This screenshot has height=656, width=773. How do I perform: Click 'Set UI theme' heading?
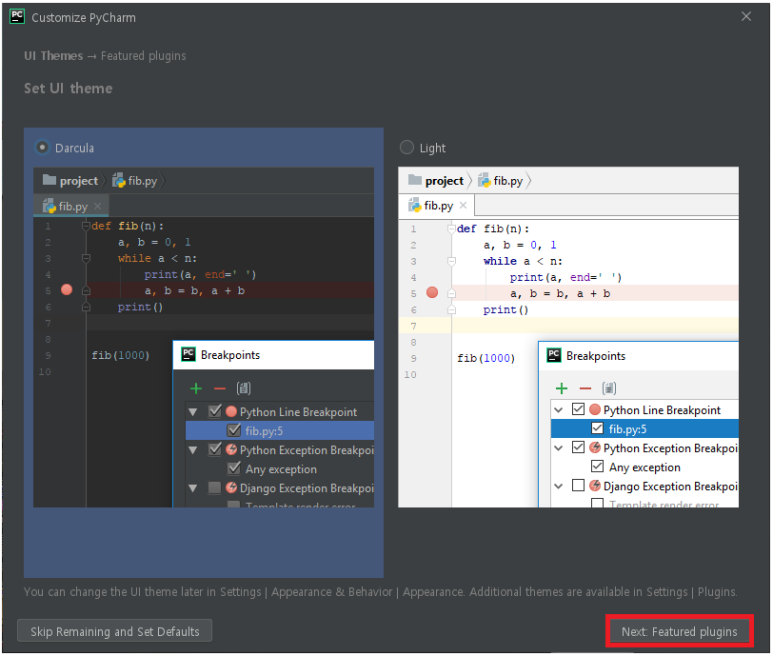coord(68,88)
